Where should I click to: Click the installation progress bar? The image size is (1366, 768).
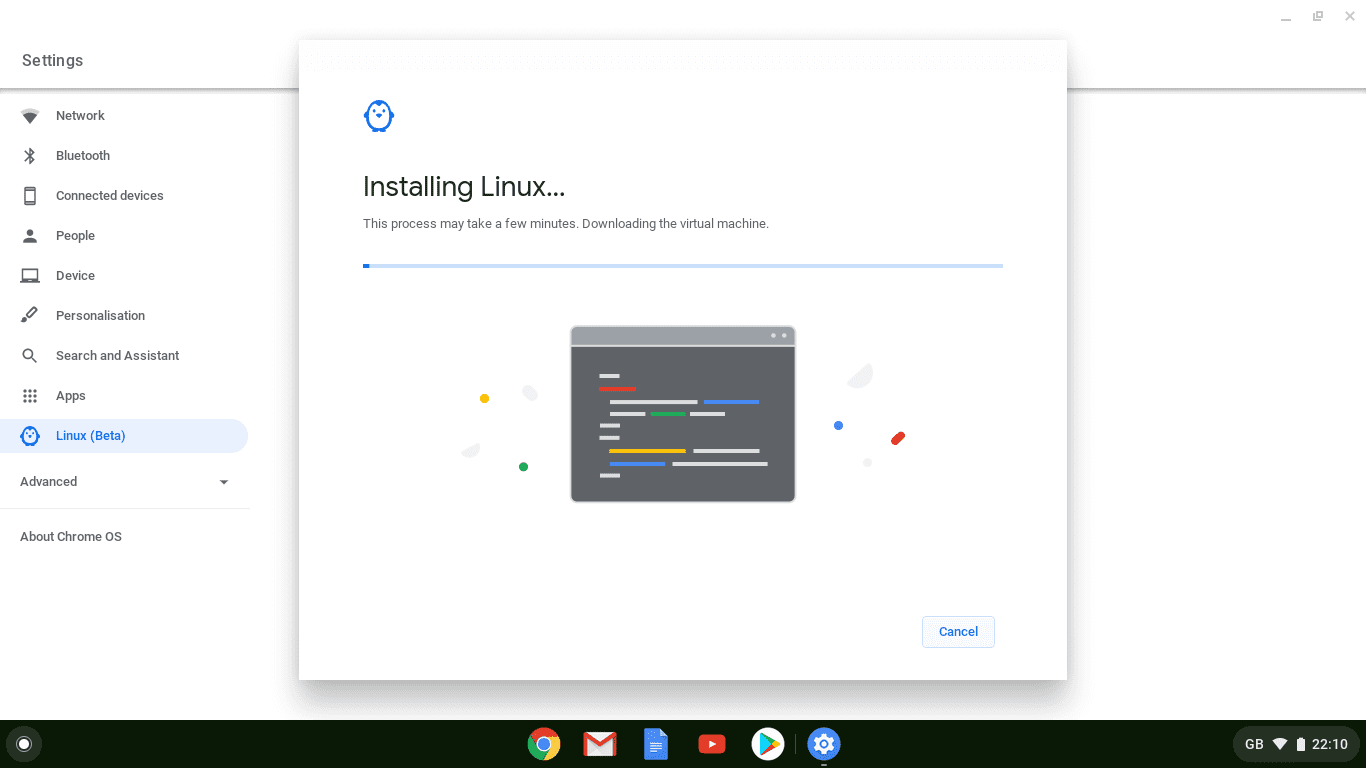(x=683, y=266)
